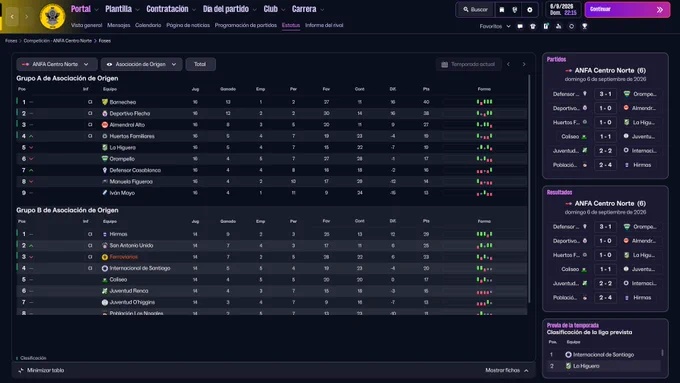Open the circle favorite icon
Screen dimensions: 680x383
572,26
